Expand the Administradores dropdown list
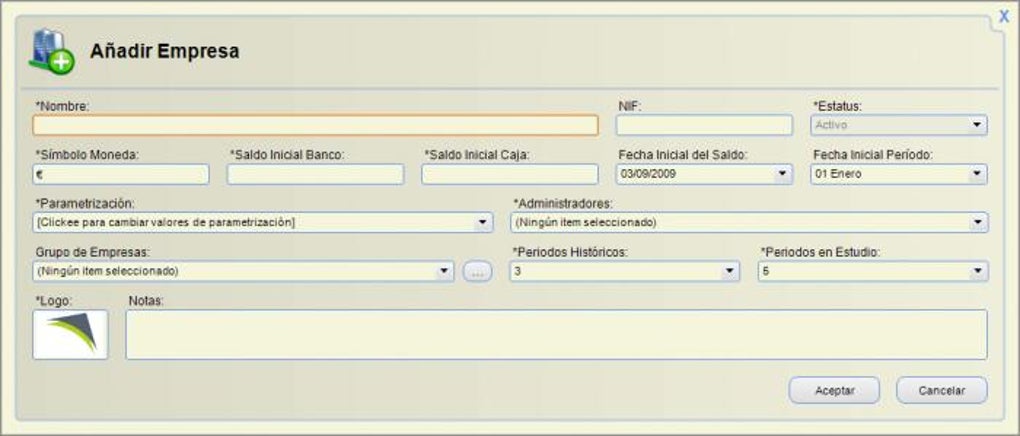 pyautogui.click(x=976, y=222)
